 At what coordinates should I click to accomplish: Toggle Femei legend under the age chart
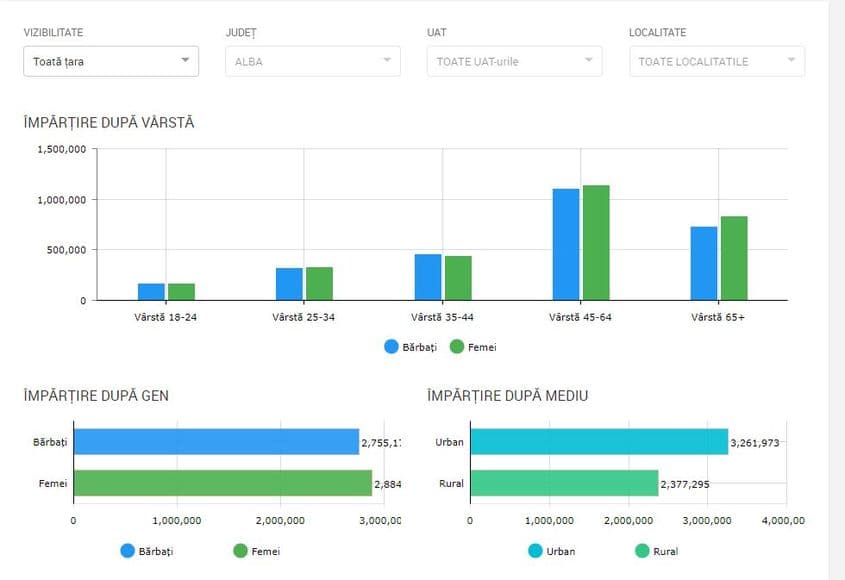[x=458, y=347]
